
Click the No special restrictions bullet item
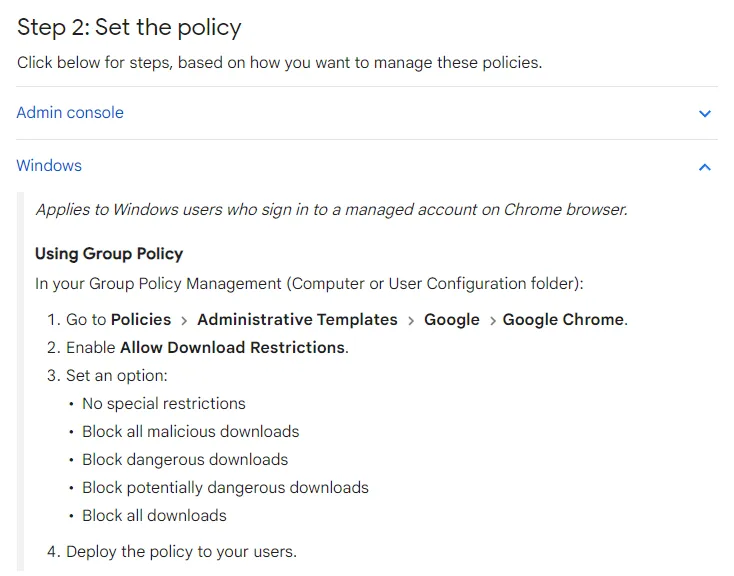164,404
